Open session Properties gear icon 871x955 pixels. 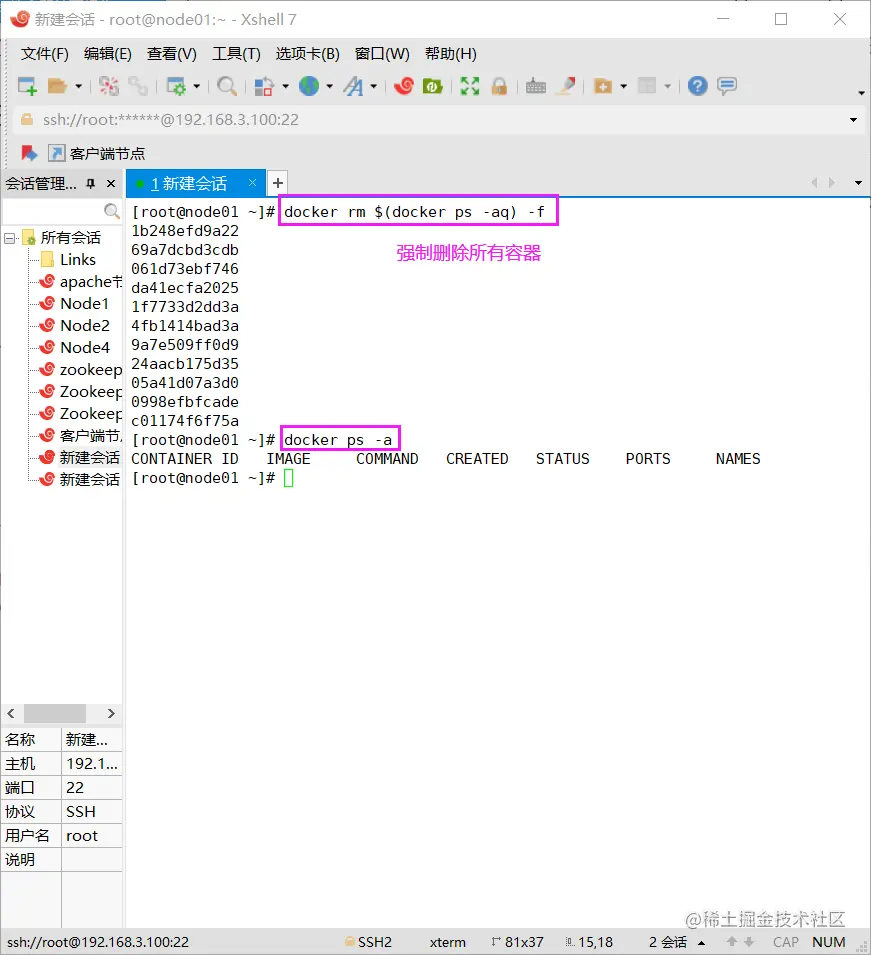(x=176, y=86)
